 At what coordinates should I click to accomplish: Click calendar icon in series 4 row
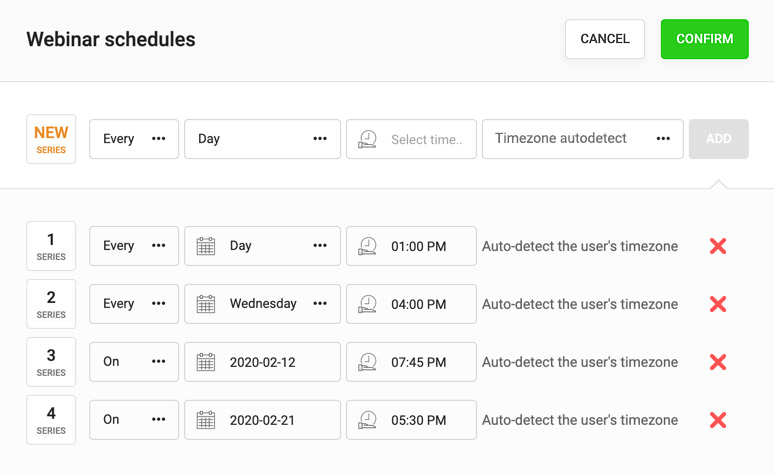206,420
